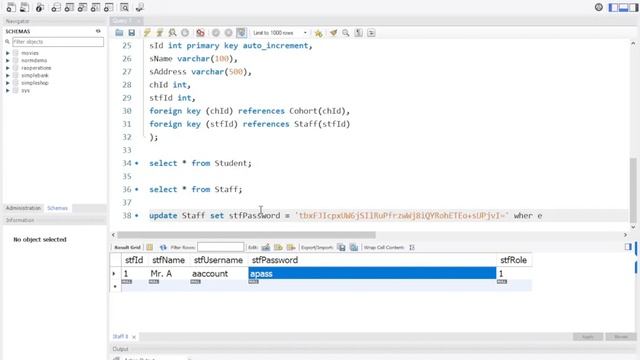
Task: Click the rollback transaction icon
Action: (228, 33)
